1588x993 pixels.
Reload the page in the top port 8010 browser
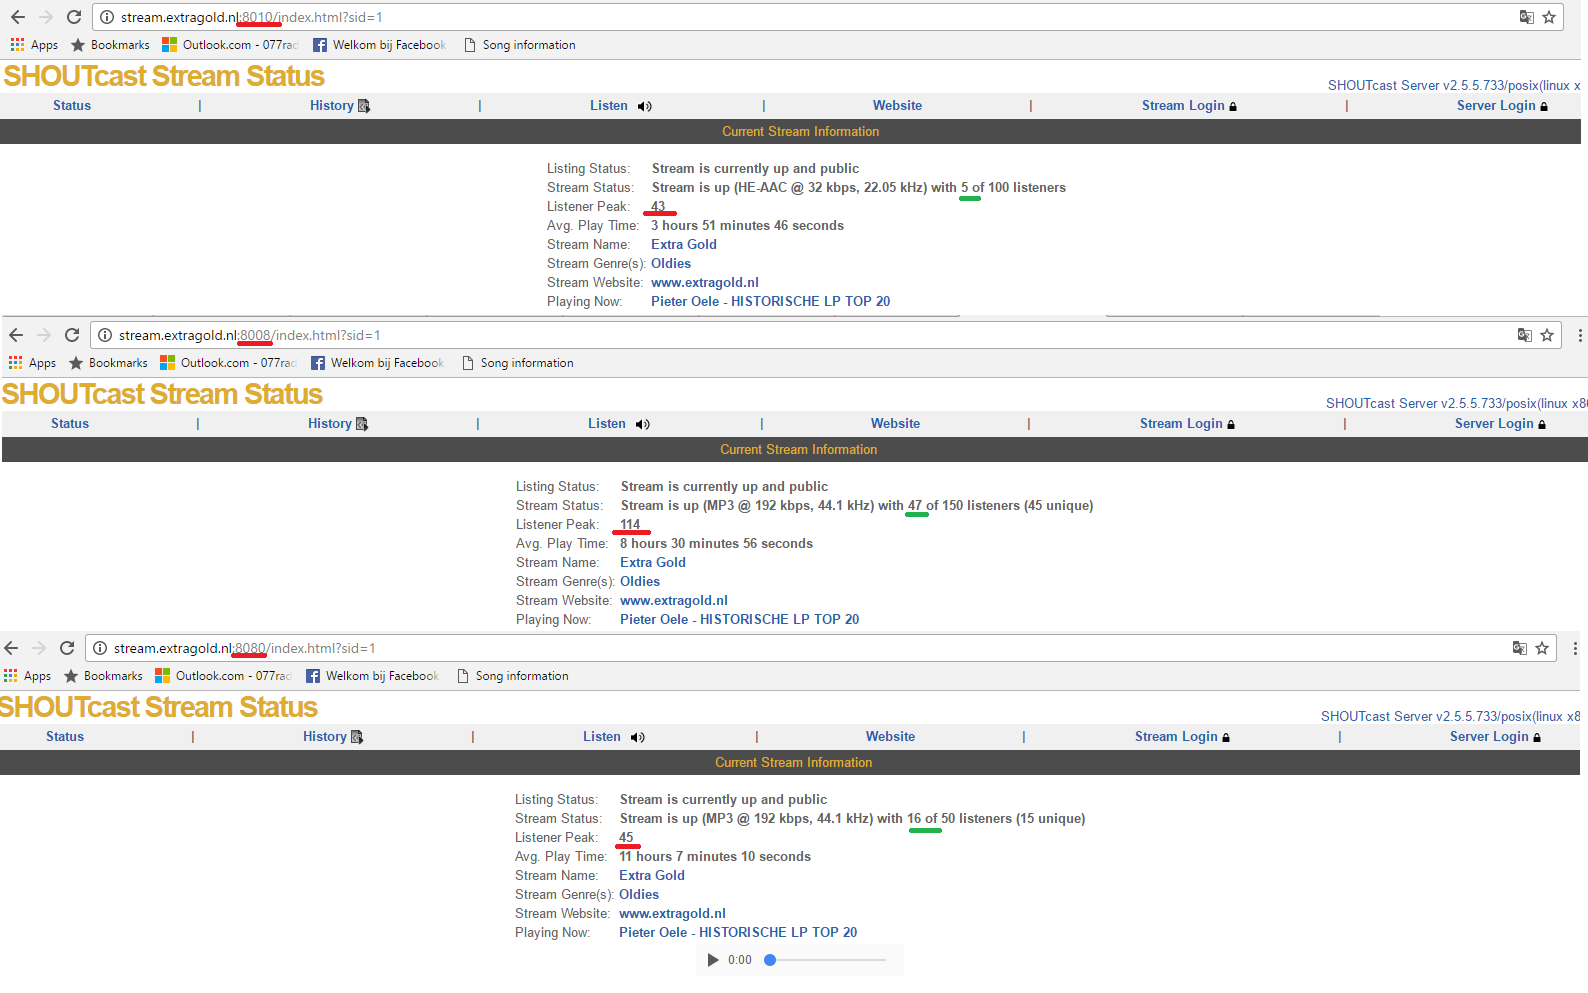coord(74,17)
